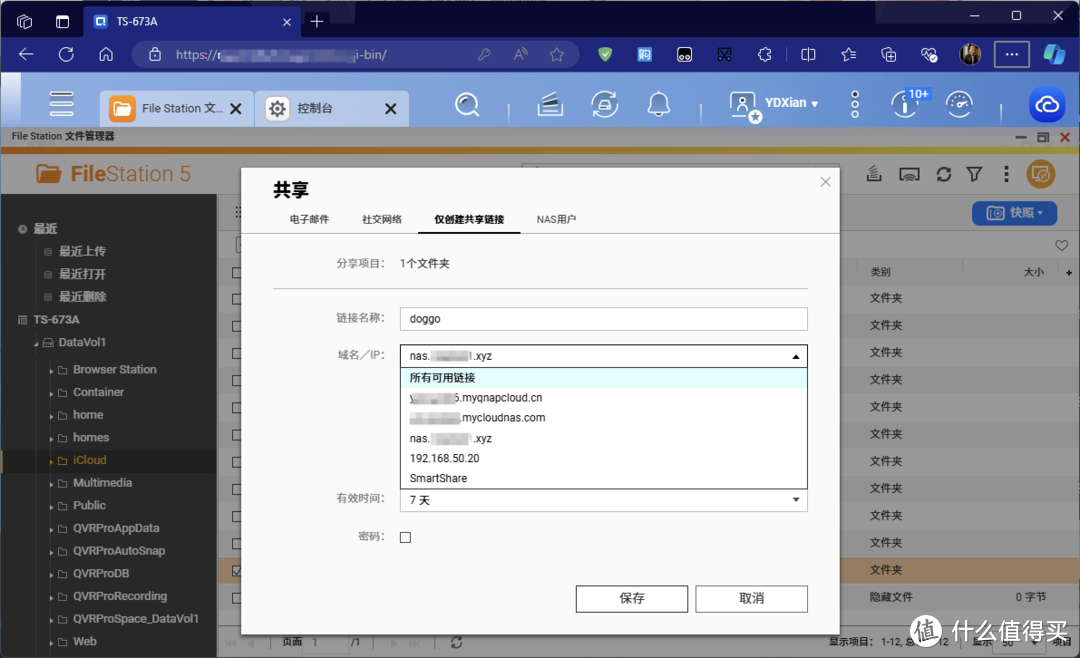The image size is (1080, 658).
Task: Switch to the 电子邮件 tab
Action: [309, 219]
